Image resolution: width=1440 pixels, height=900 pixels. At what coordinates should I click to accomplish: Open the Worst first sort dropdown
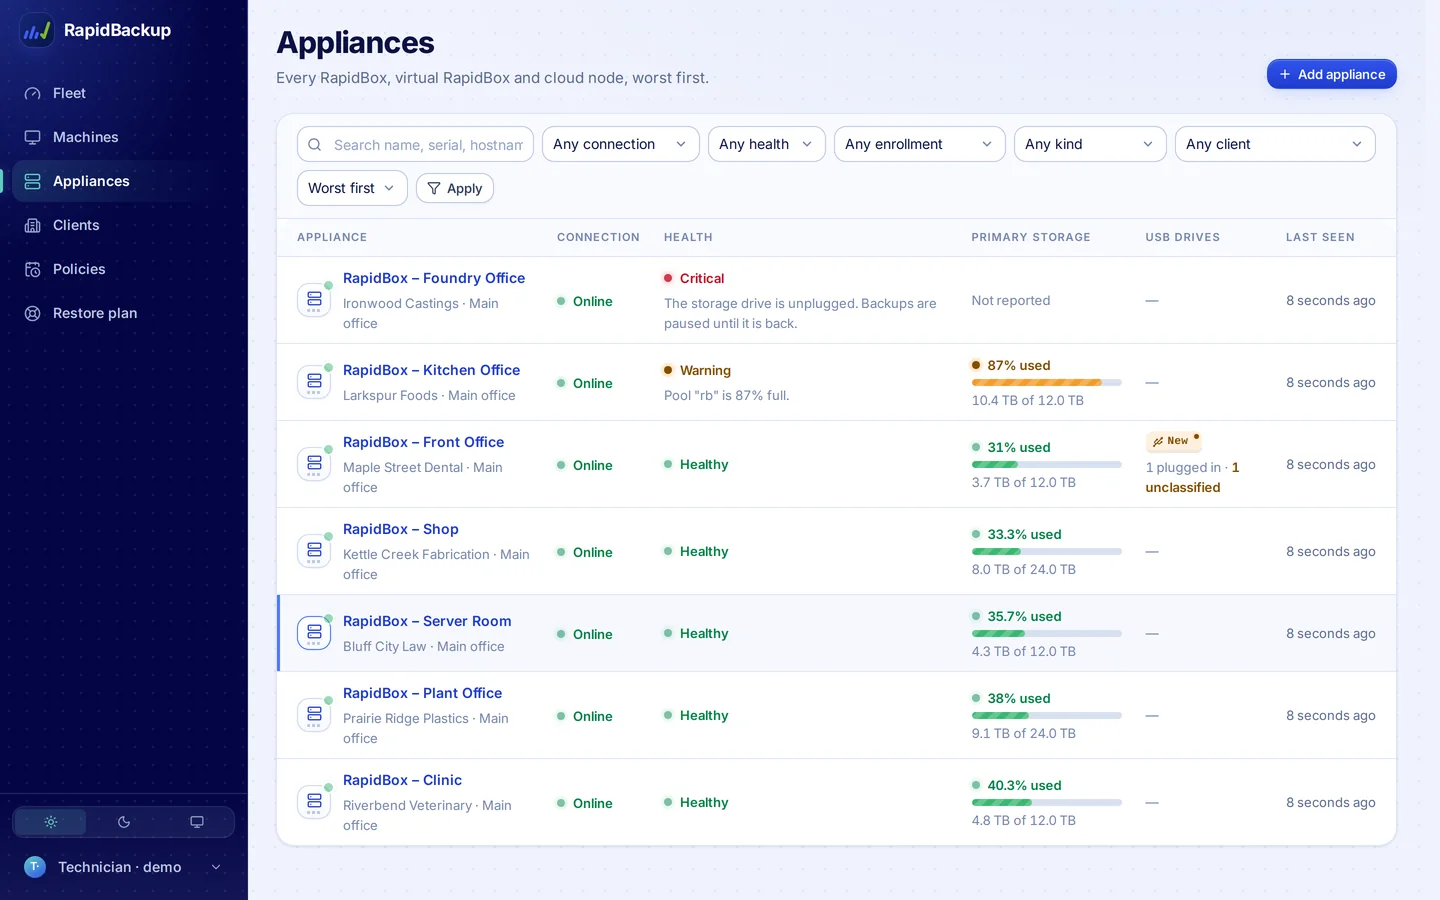point(352,188)
